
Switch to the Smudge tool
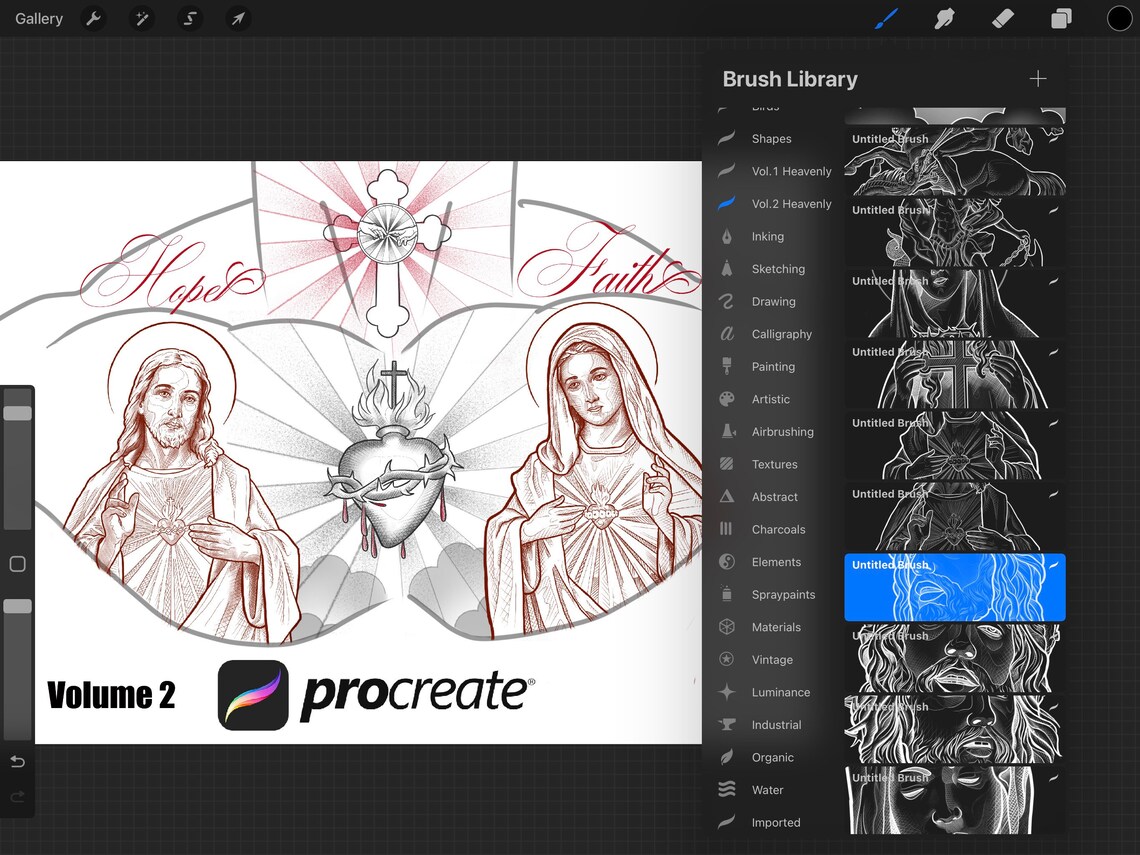(944, 18)
